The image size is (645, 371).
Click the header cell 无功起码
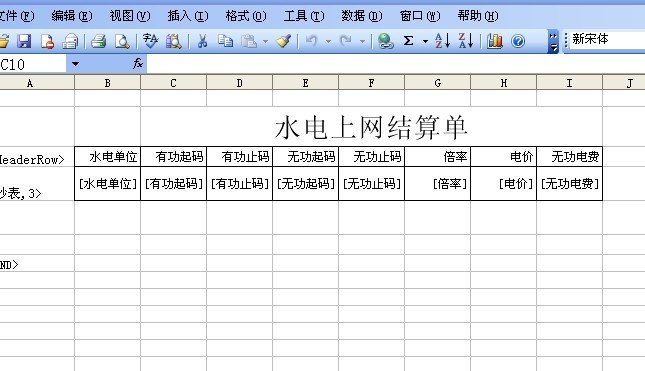tap(306, 157)
